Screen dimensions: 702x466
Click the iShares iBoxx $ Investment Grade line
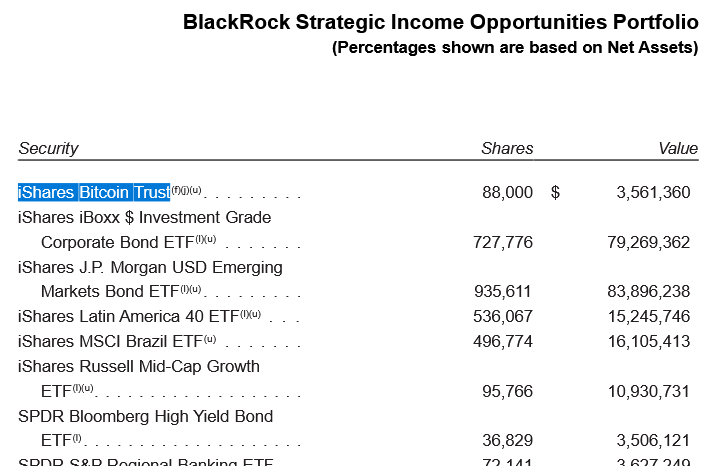click(145, 217)
